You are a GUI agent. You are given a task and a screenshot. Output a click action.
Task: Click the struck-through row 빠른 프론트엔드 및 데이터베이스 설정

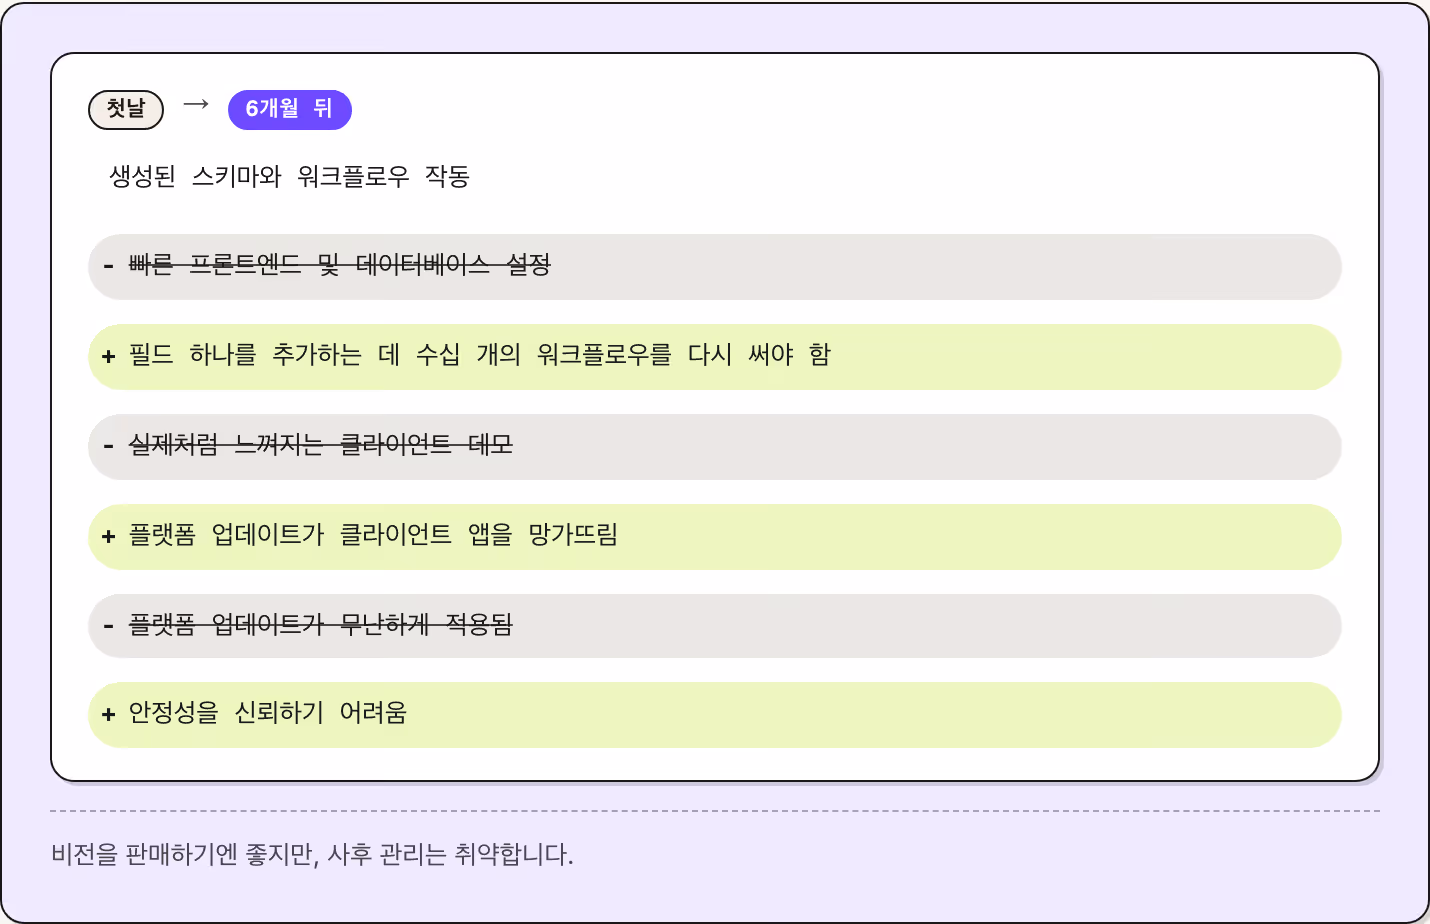(x=714, y=267)
